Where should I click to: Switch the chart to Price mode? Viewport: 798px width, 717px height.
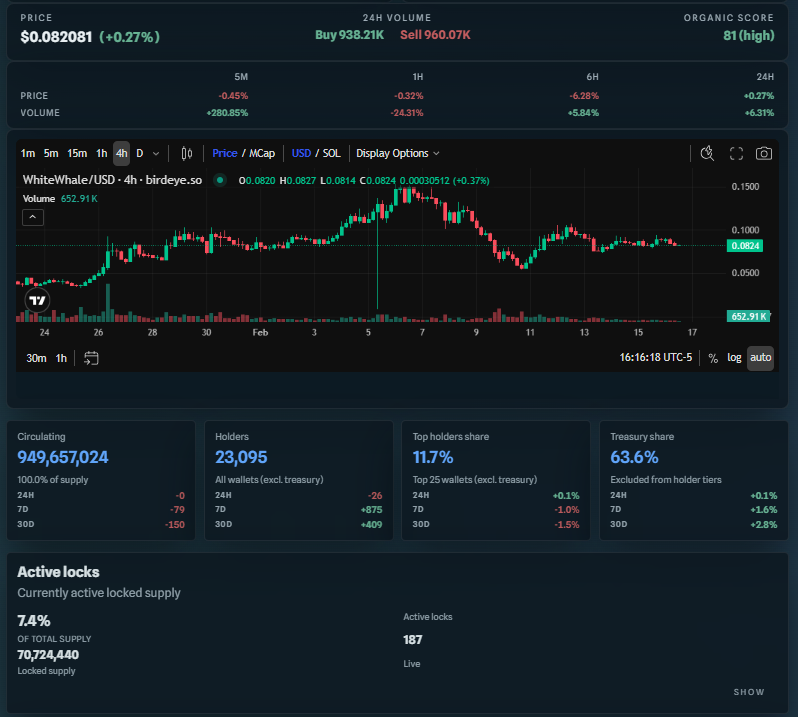click(x=224, y=153)
